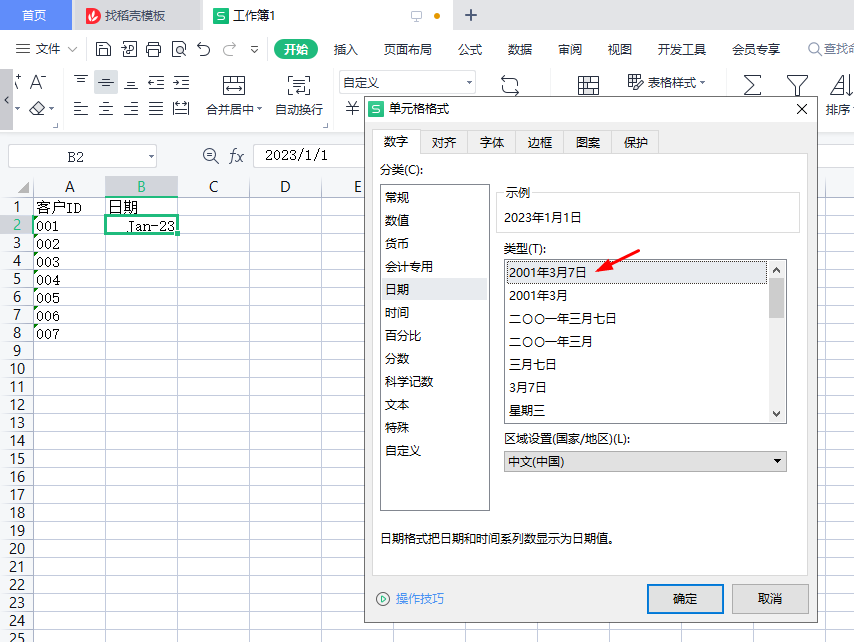Click decrease font size icon
Viewport: 854px width, 642px height.
coord(38,82)
